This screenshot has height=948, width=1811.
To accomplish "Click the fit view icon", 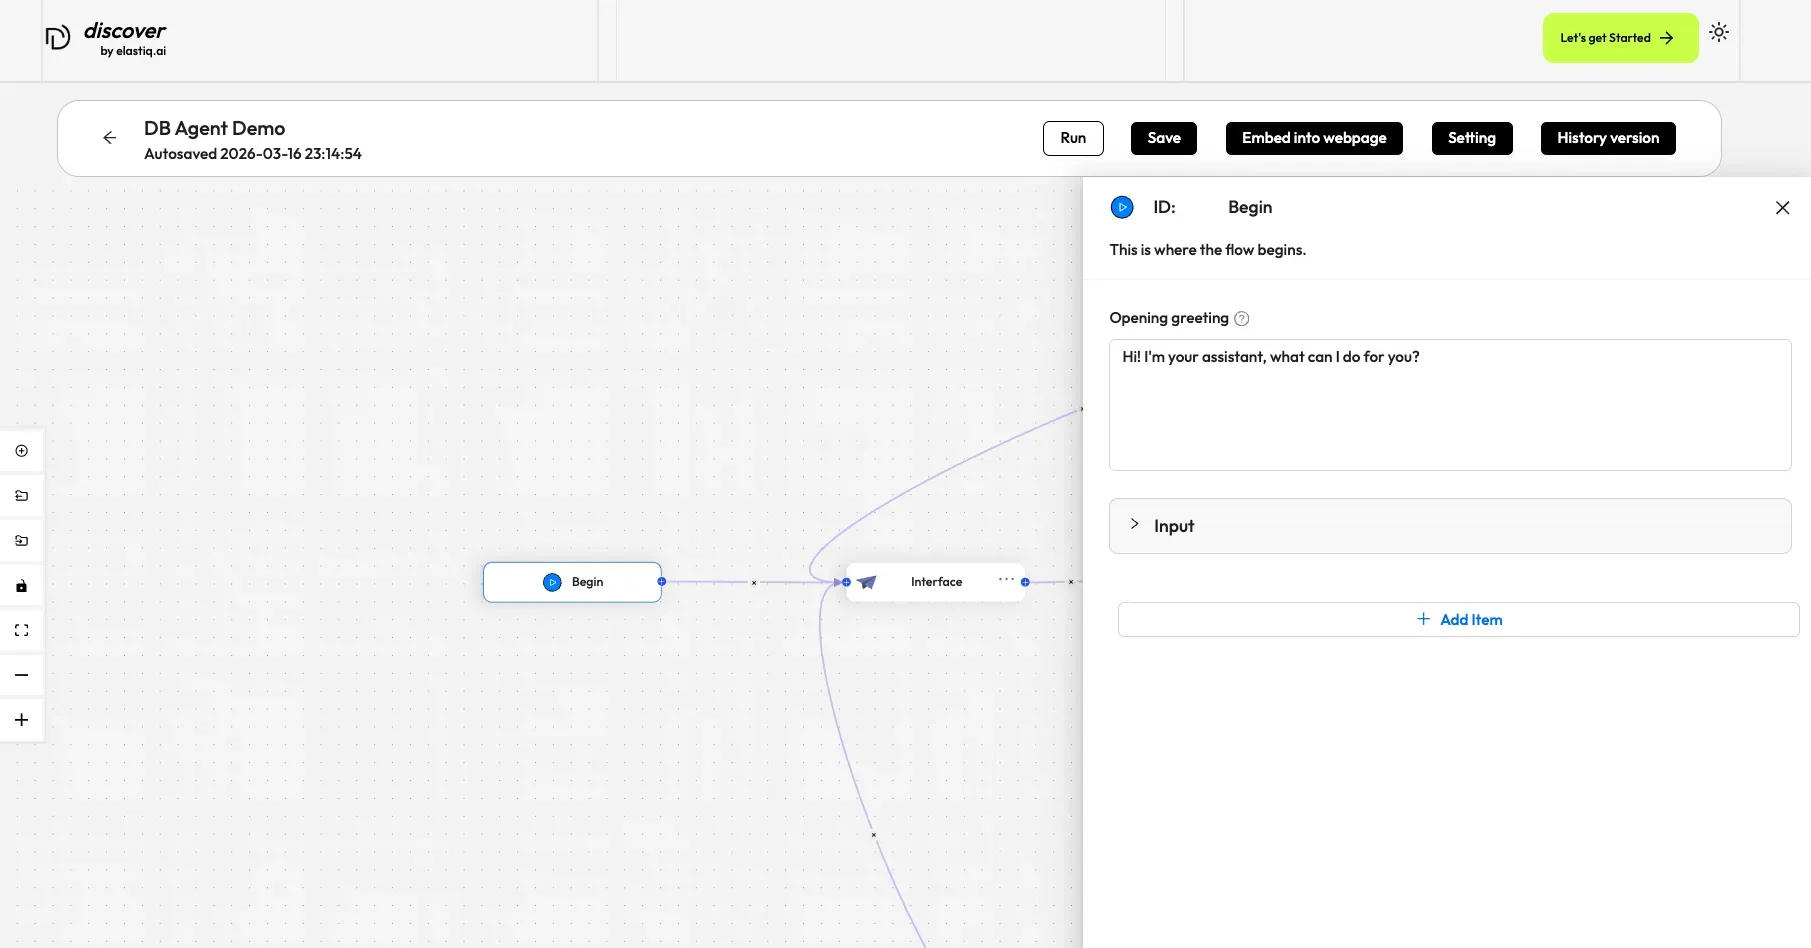I will (x=21, y=631).
